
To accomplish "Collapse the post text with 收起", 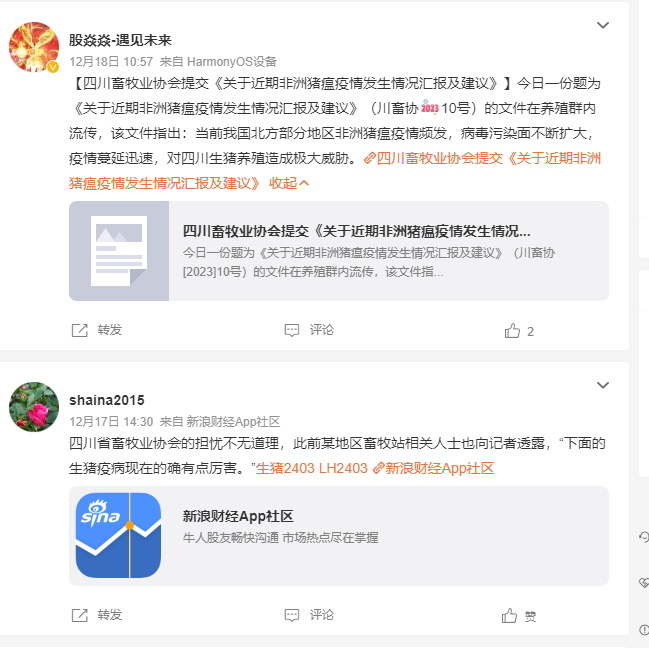I will [288, 183].
